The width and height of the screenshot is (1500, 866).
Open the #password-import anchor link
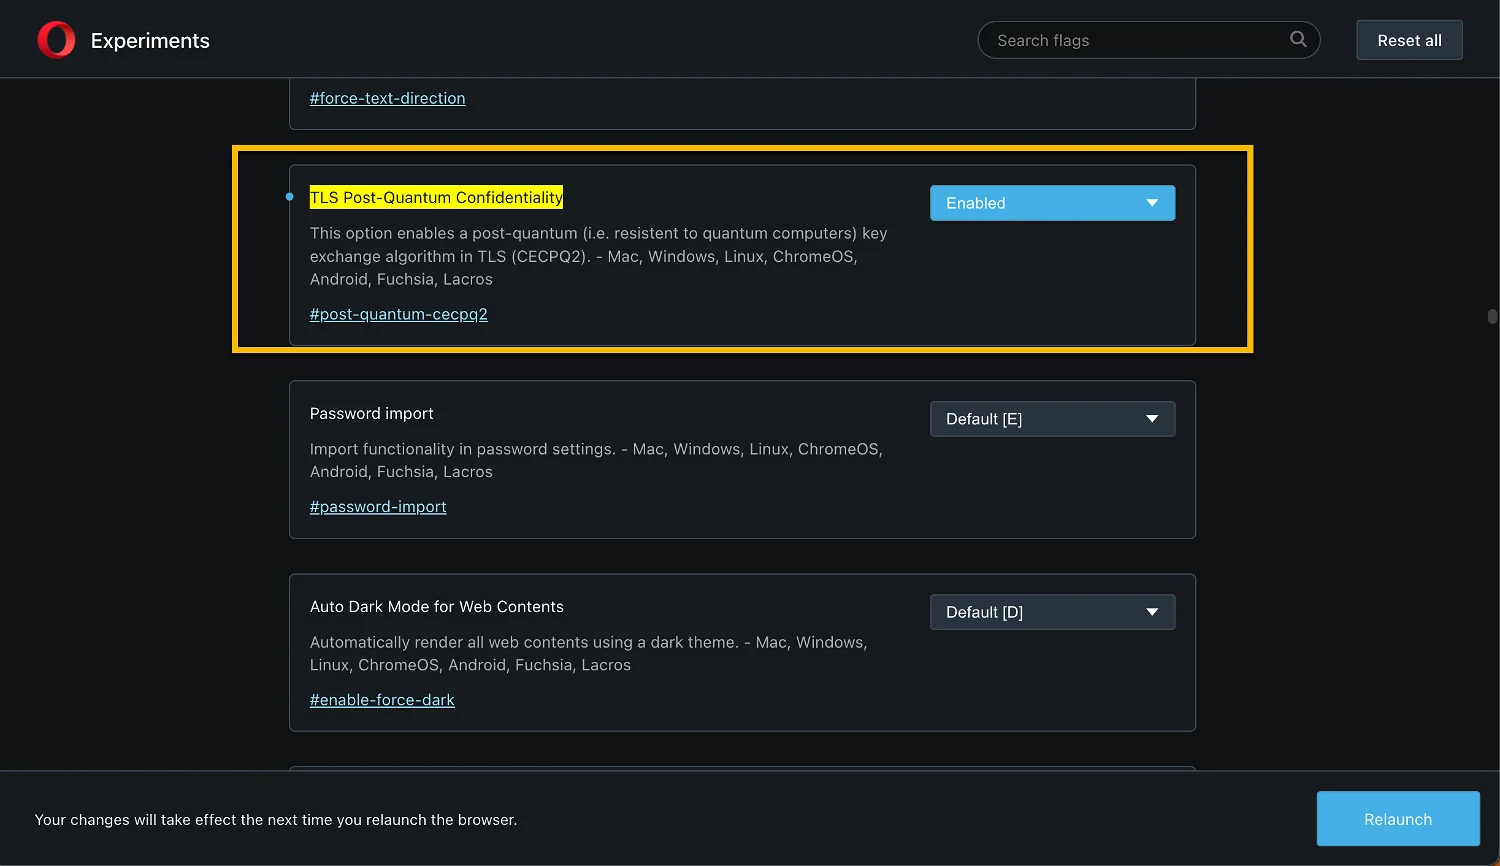378,507
